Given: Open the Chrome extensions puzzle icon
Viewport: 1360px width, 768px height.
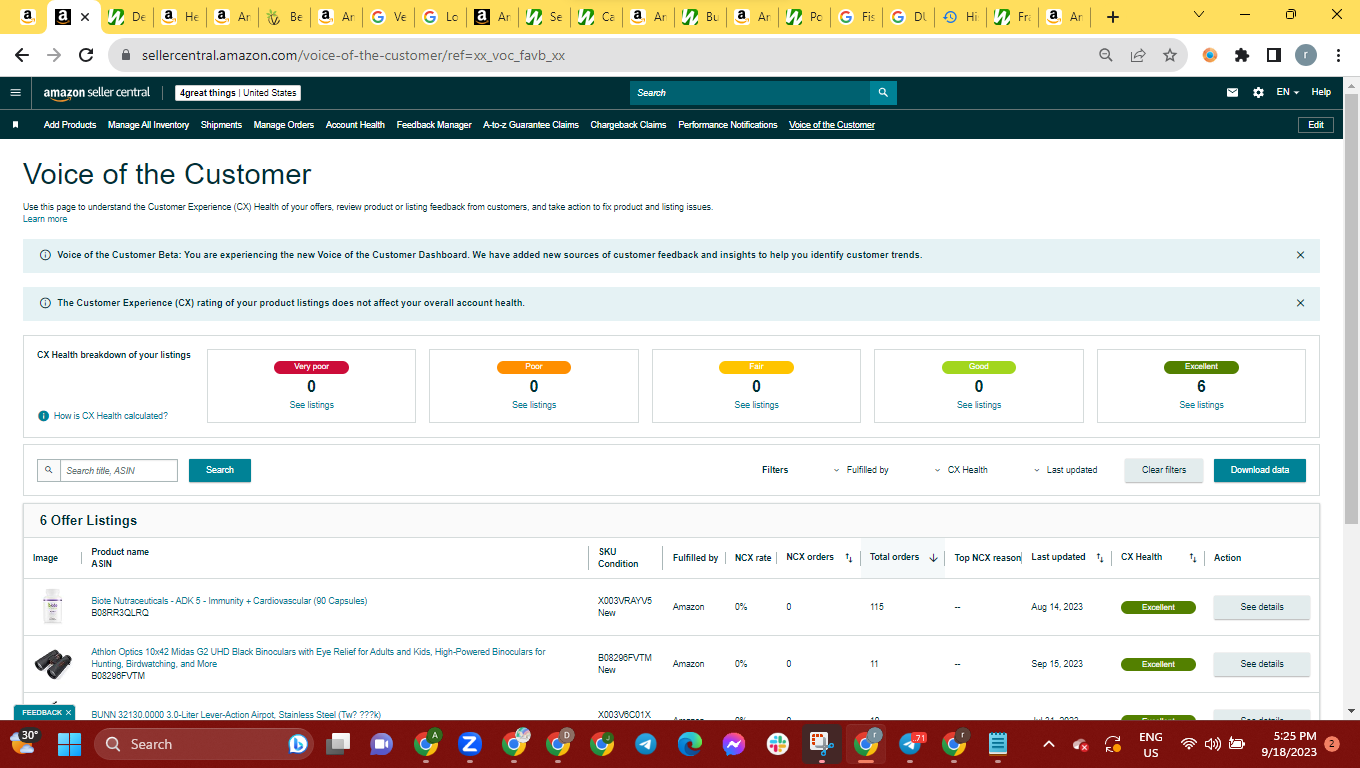Looking at the screenshot, I should click(1242, 56).
